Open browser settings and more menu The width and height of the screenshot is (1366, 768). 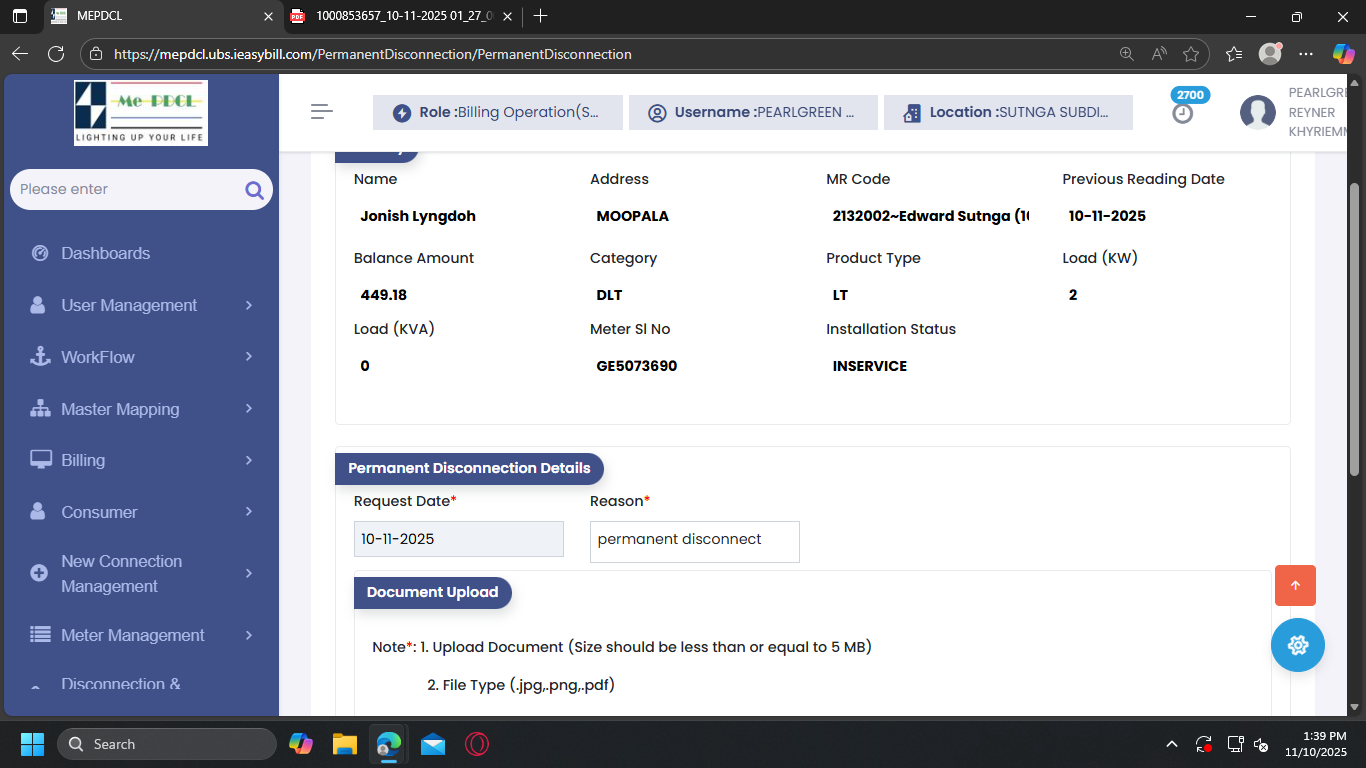pos(1306,54)
